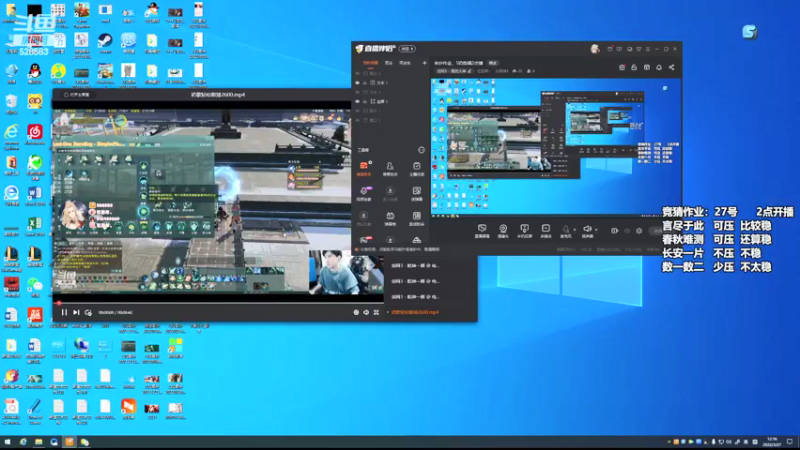Screen dimensions: 800x450
Task: Switch to the third scene tab
Action: point(405,63)
